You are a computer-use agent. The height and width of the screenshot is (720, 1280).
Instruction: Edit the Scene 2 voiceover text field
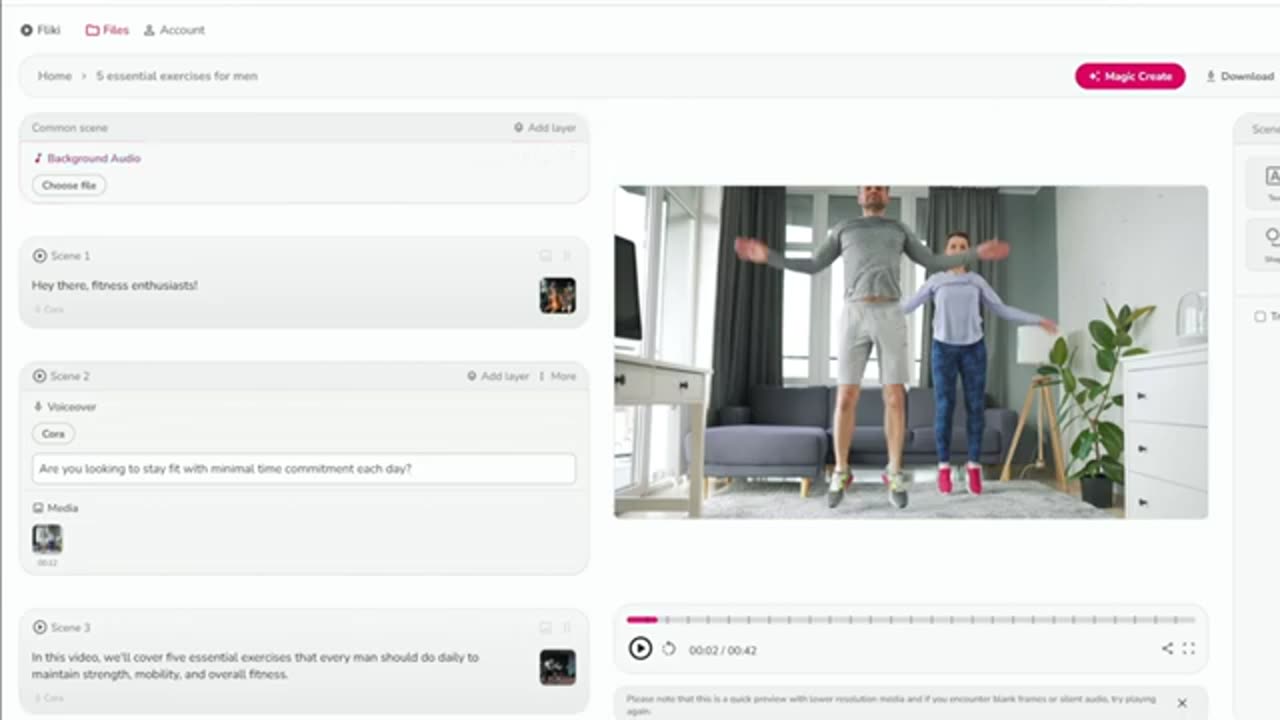coord(304,468)
